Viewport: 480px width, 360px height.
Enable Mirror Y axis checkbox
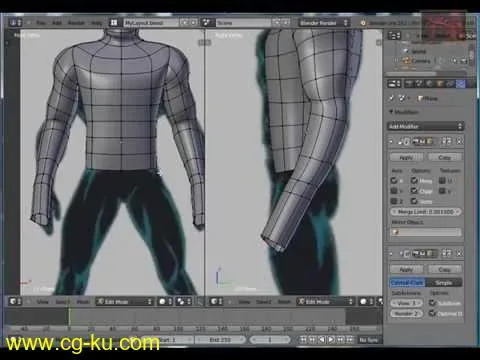point(394,191)
